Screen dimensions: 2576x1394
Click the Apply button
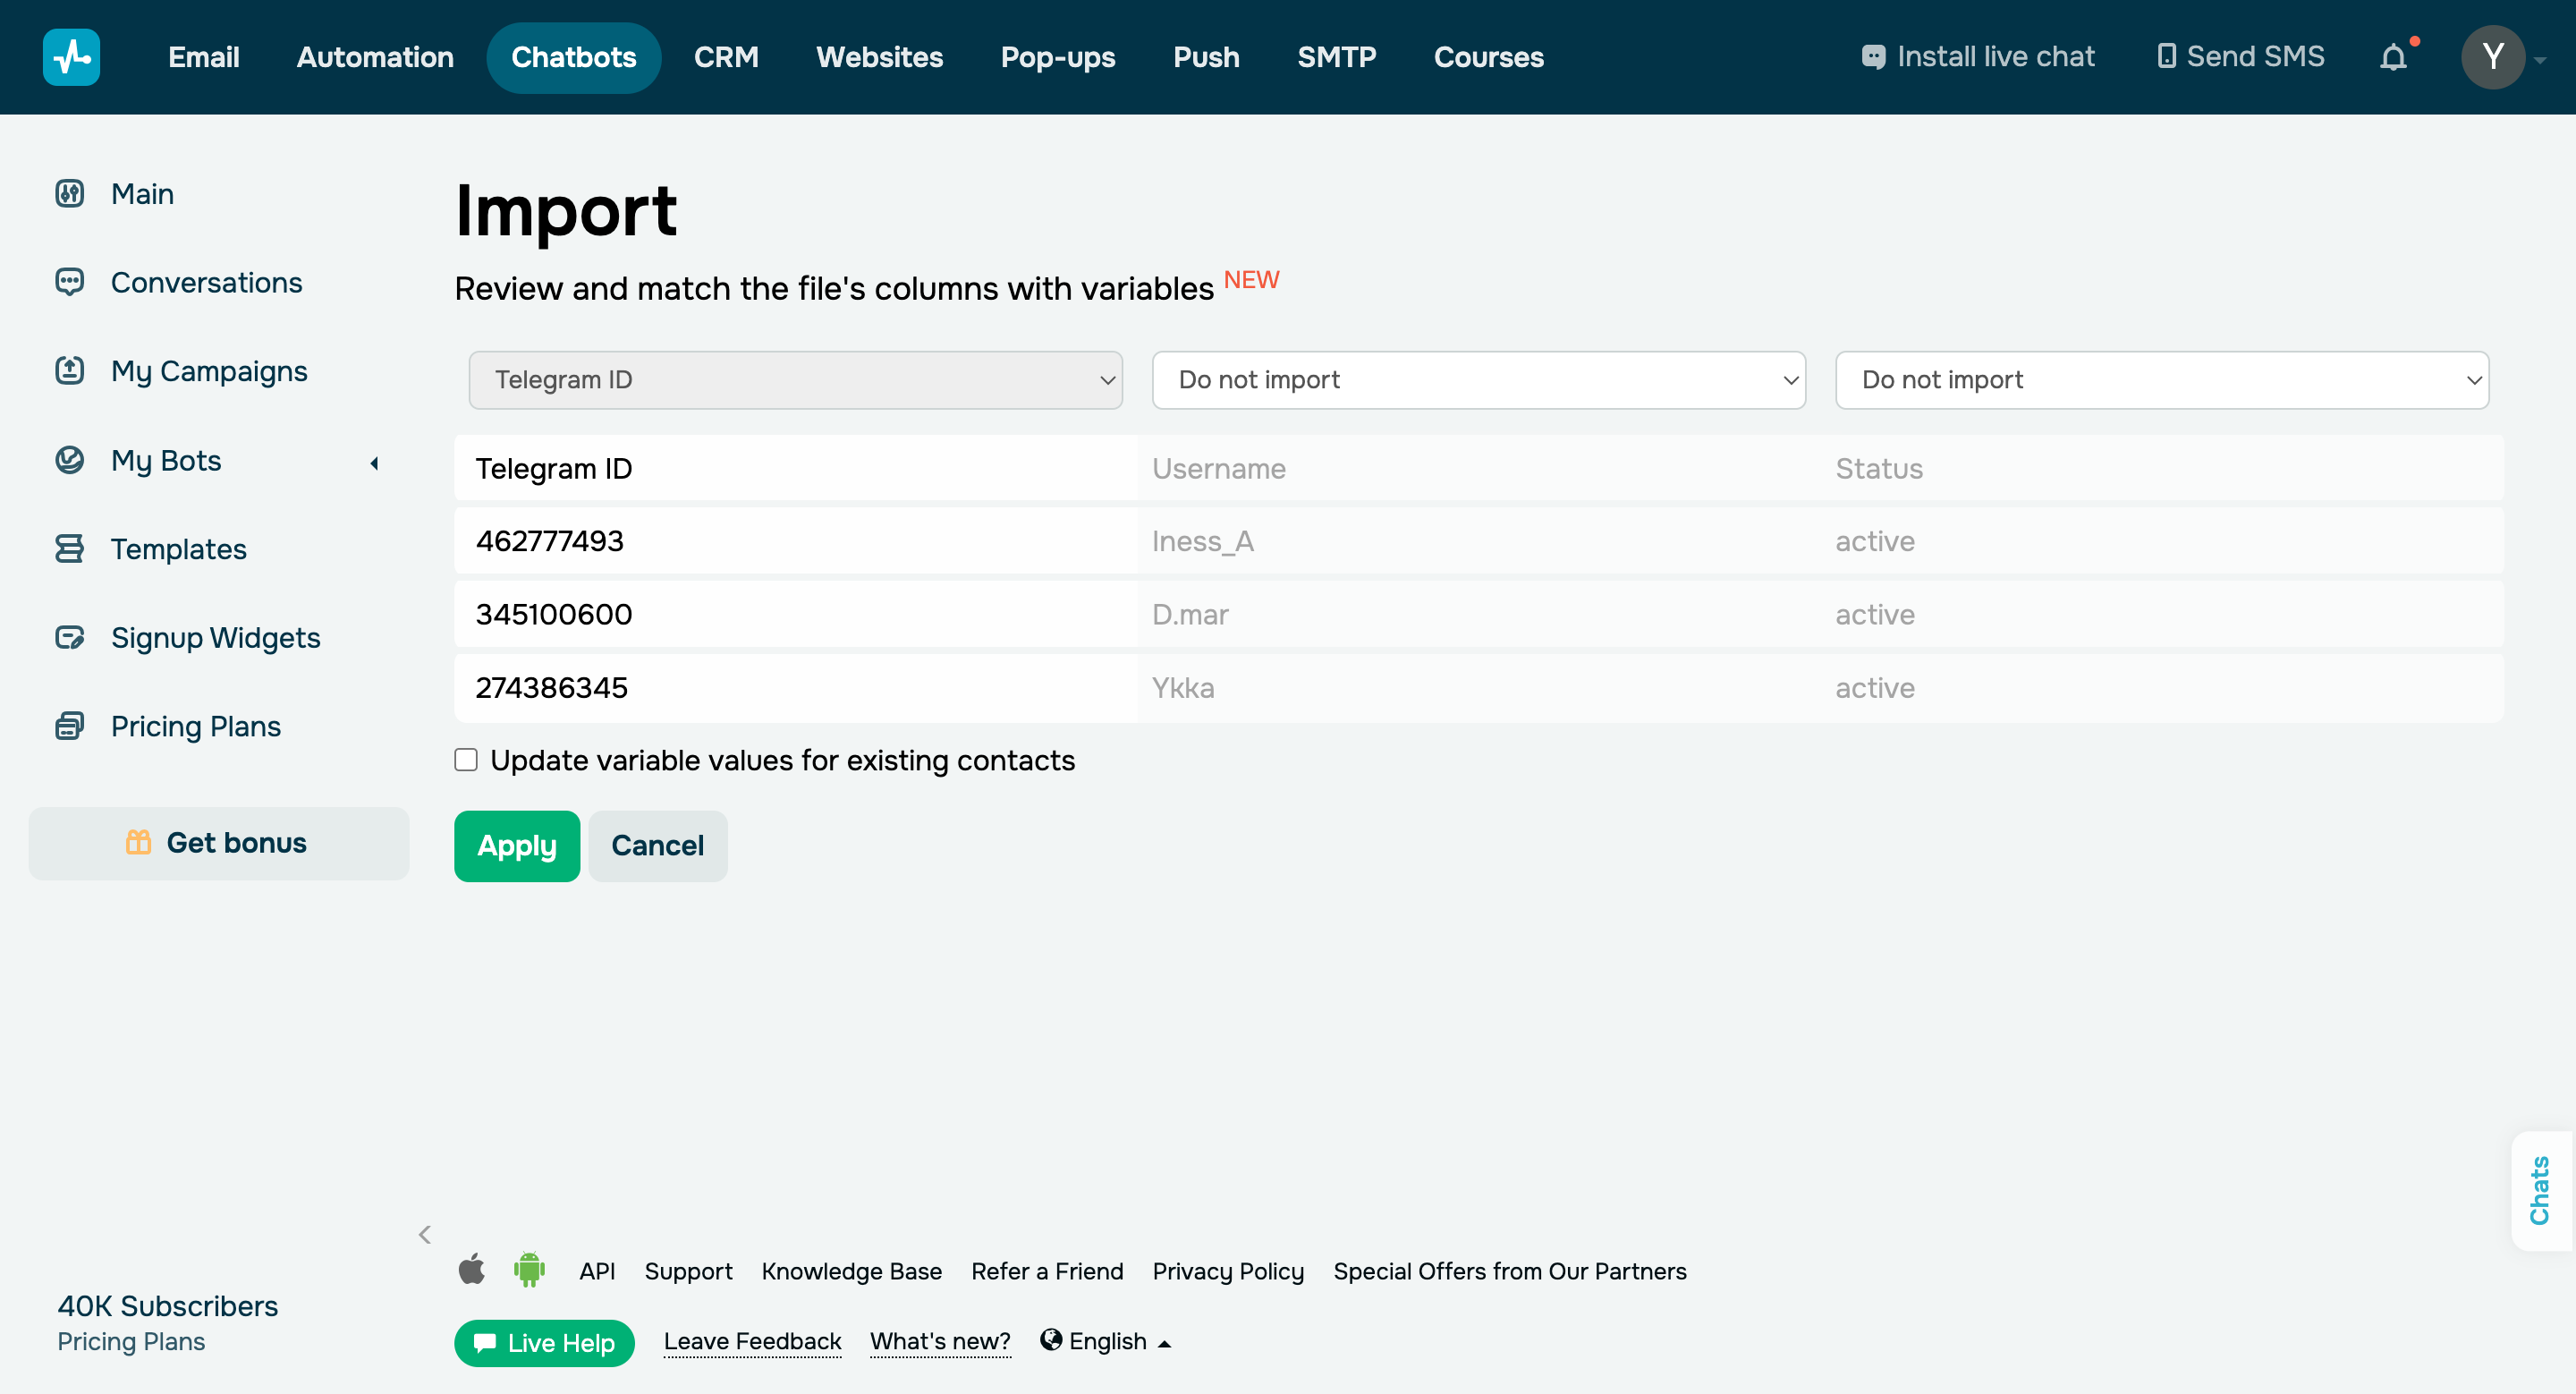click(516, 845)
